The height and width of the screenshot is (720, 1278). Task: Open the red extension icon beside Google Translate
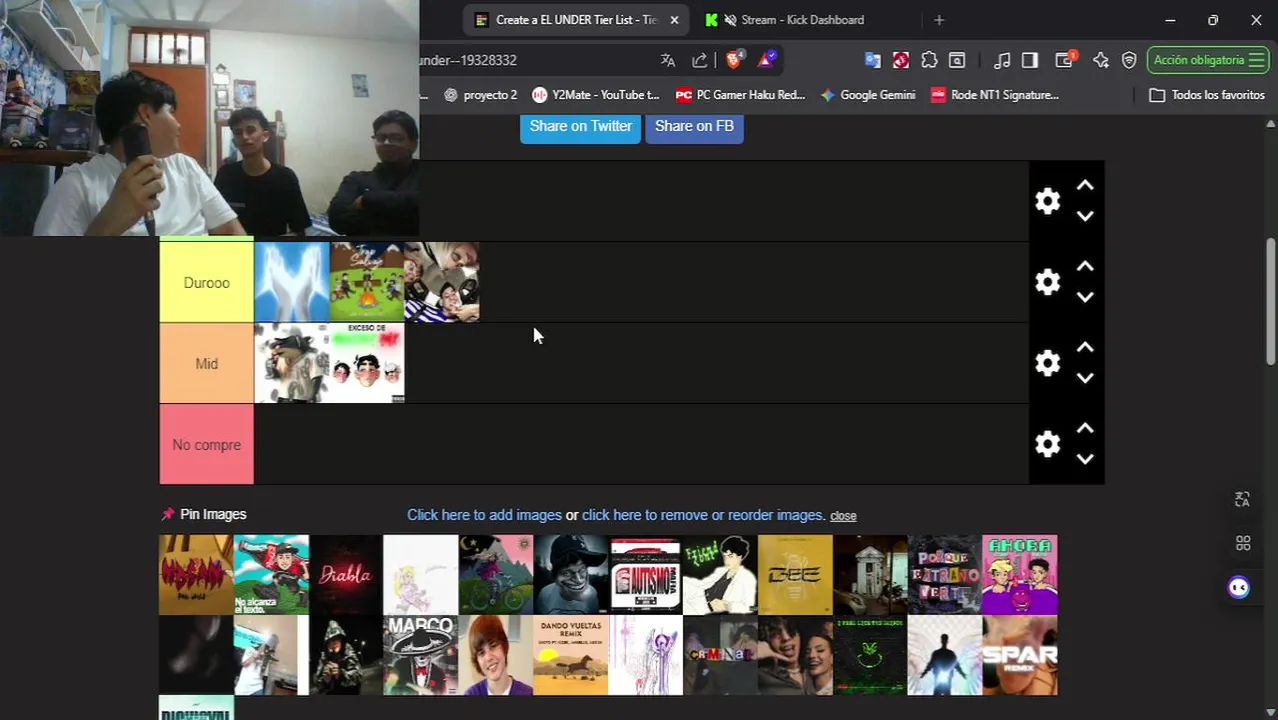[901, 60]
